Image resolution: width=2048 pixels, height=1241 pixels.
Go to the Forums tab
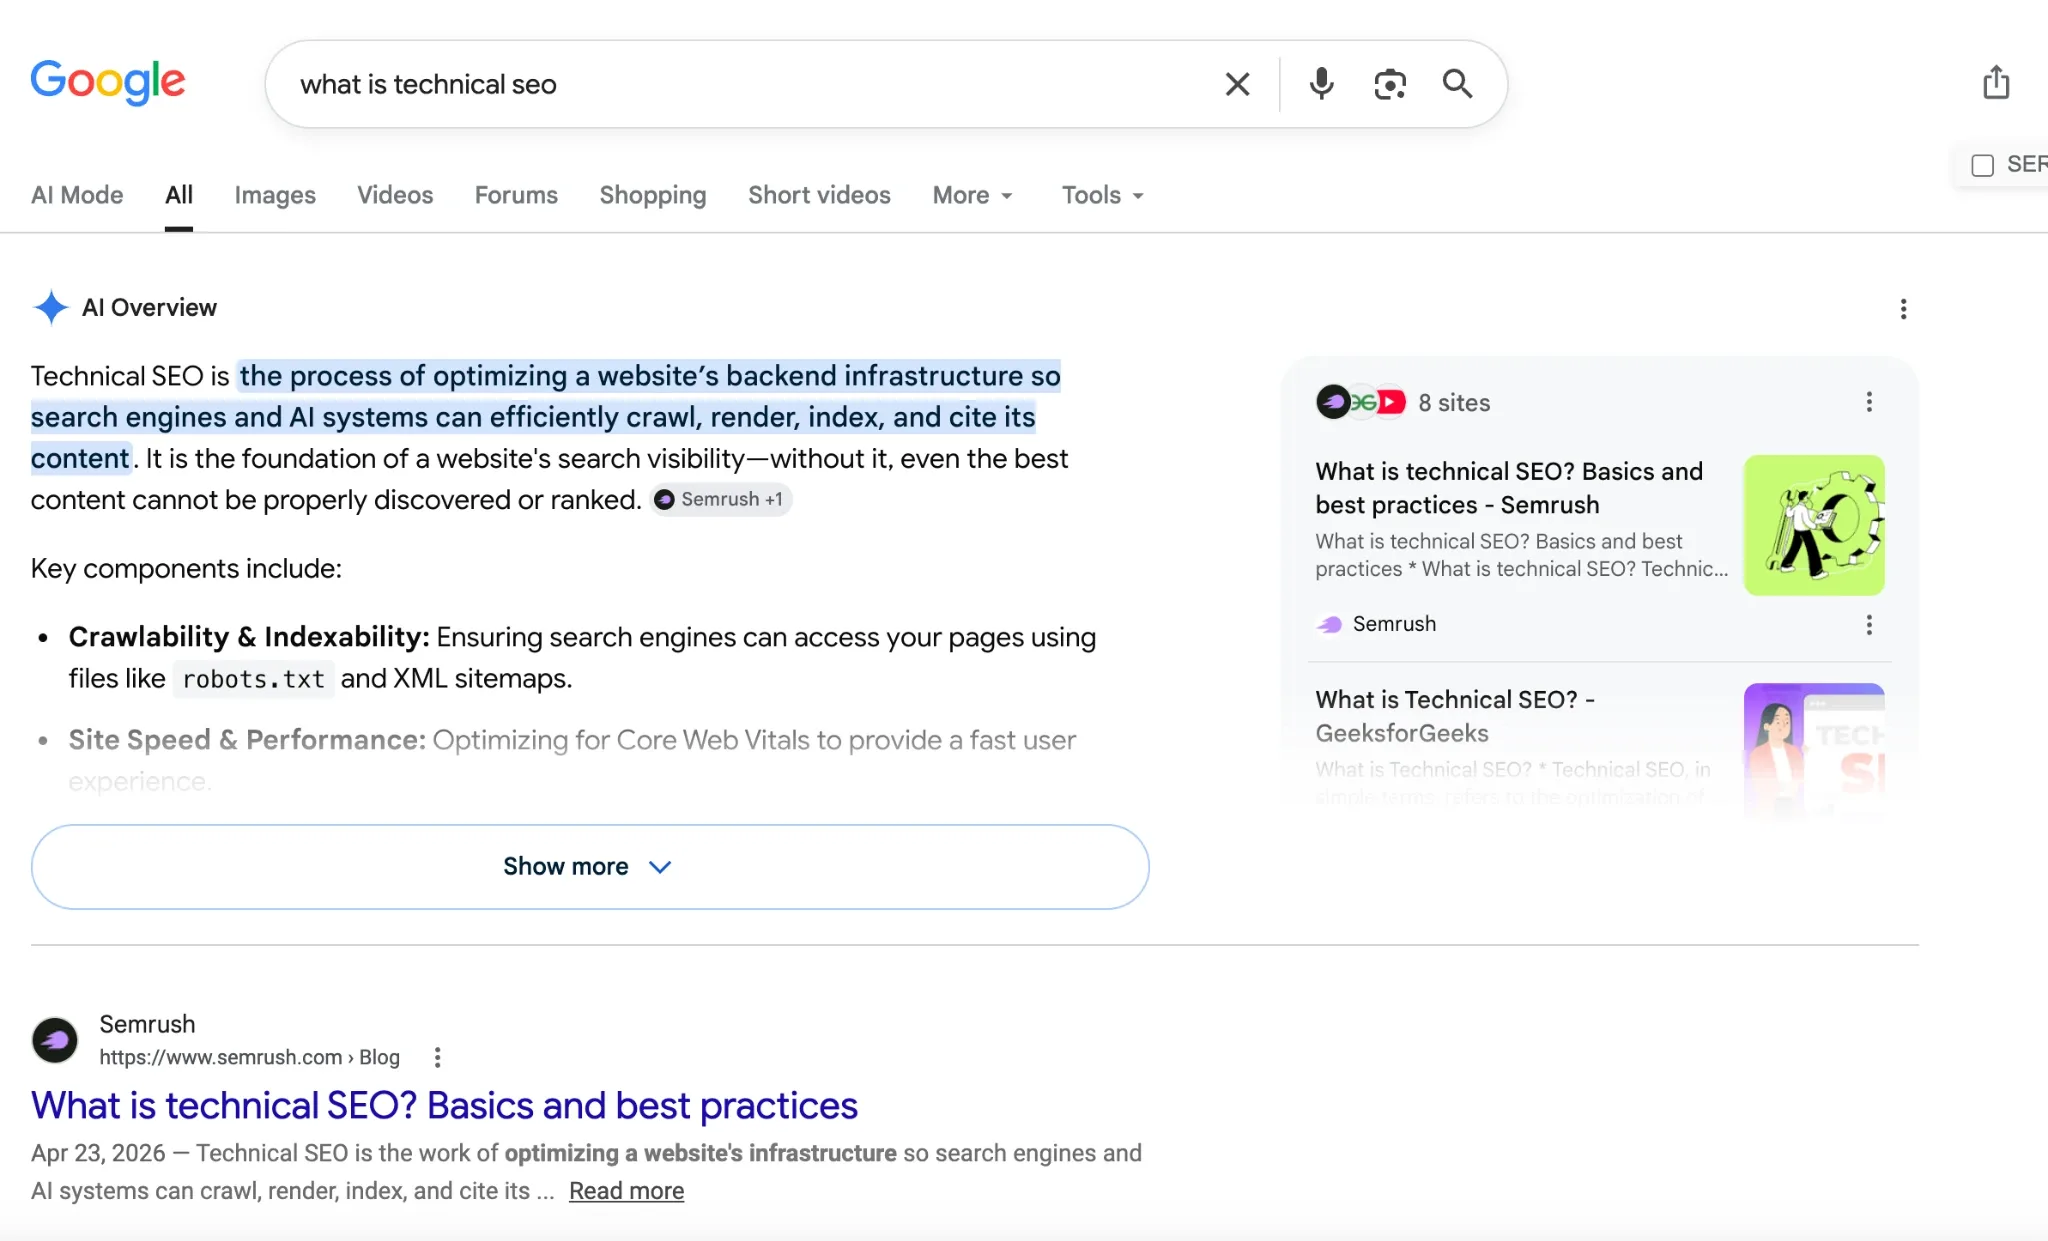click(x=516, y=195)
